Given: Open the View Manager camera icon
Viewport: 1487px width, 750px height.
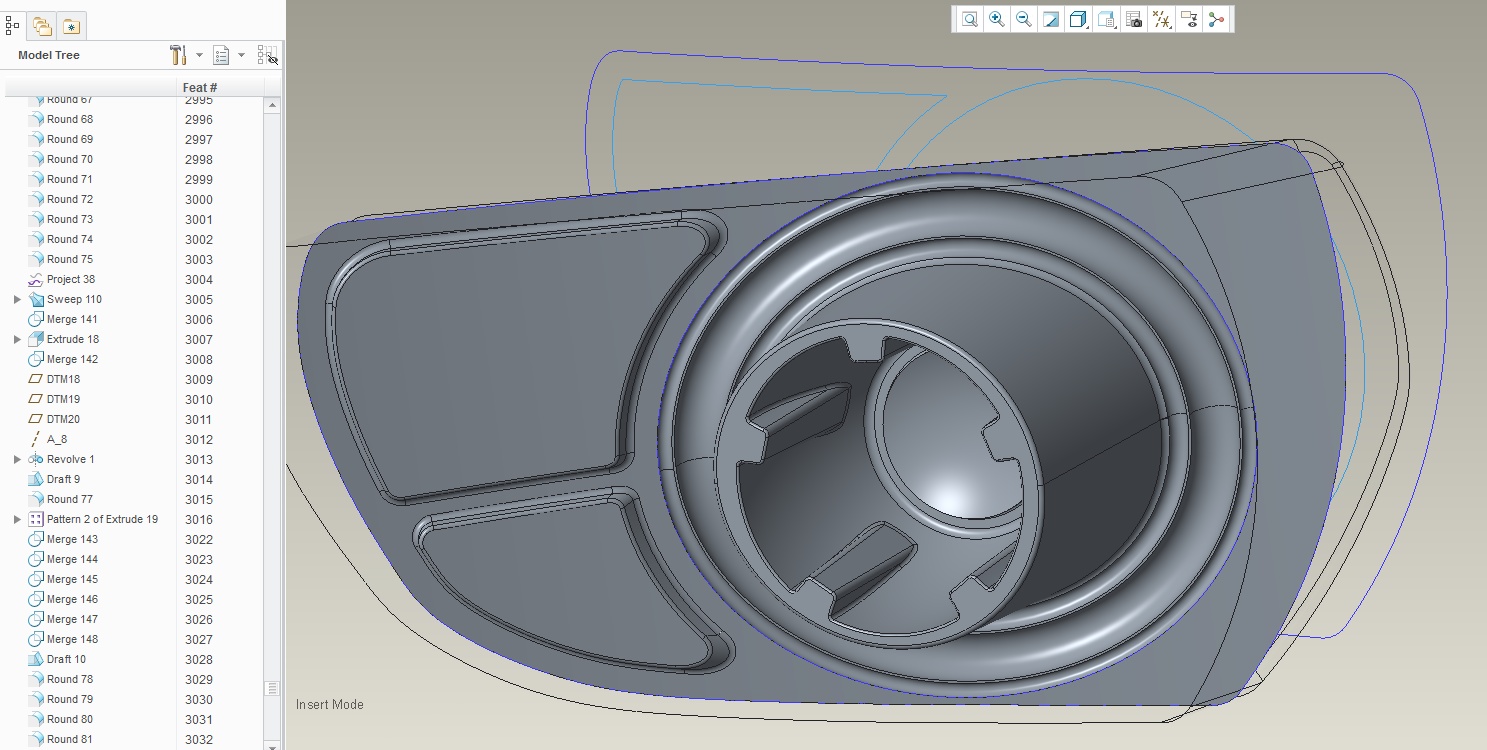Looking at the screenshot, I should 1134,19.
